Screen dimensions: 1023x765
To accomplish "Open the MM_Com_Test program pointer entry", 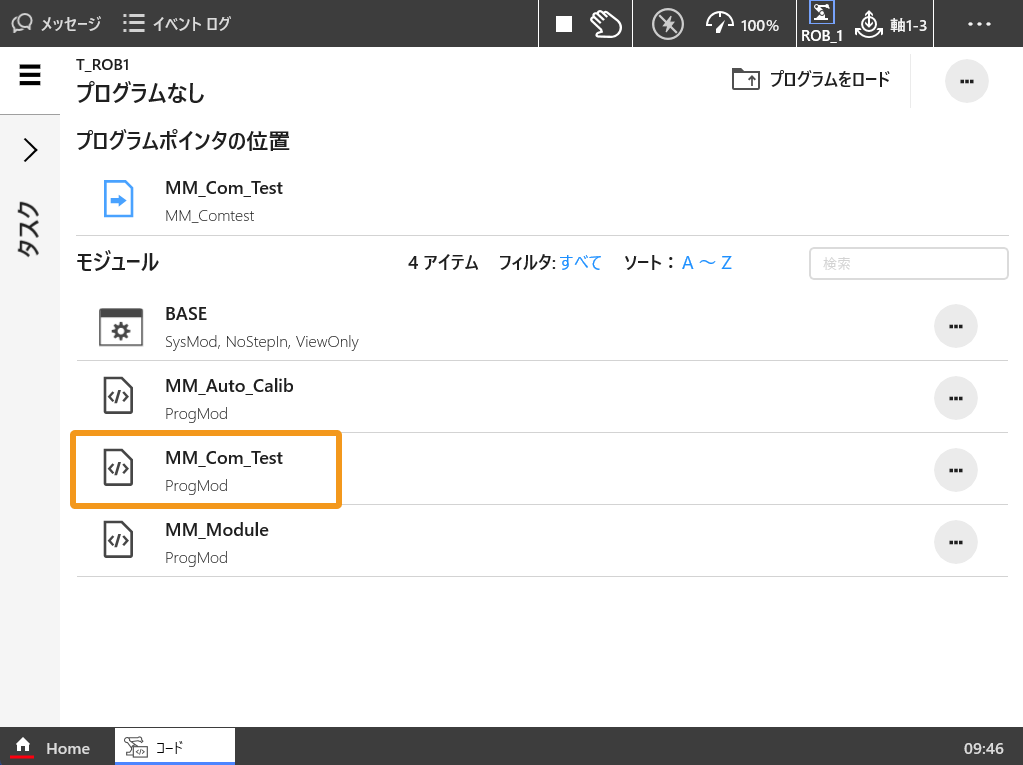I will coord(224,198).
